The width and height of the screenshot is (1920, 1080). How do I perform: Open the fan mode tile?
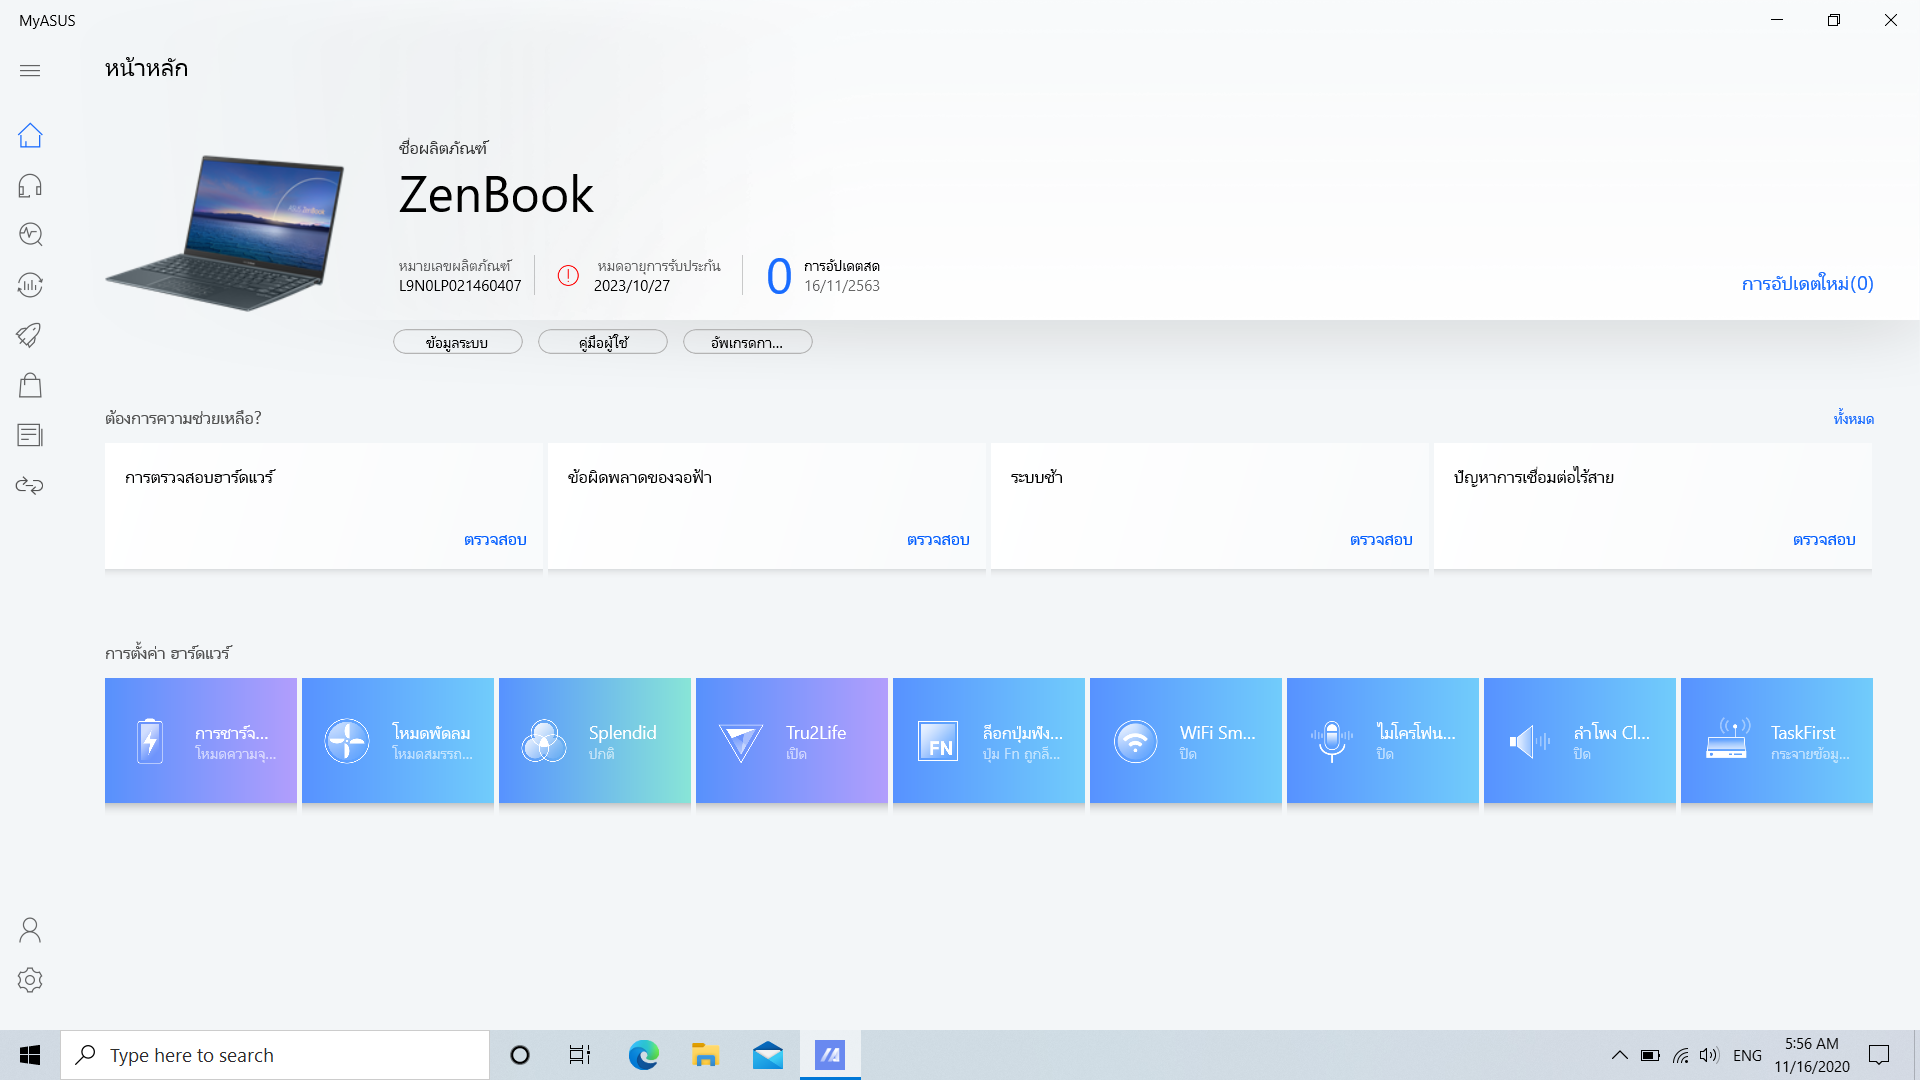(398, 741)
